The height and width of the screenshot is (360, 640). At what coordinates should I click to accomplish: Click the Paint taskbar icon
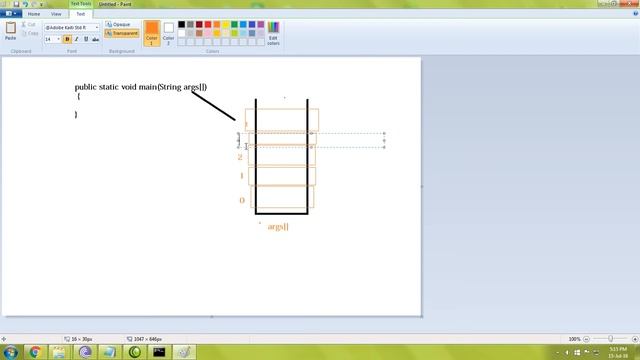(x=184, y=352)
